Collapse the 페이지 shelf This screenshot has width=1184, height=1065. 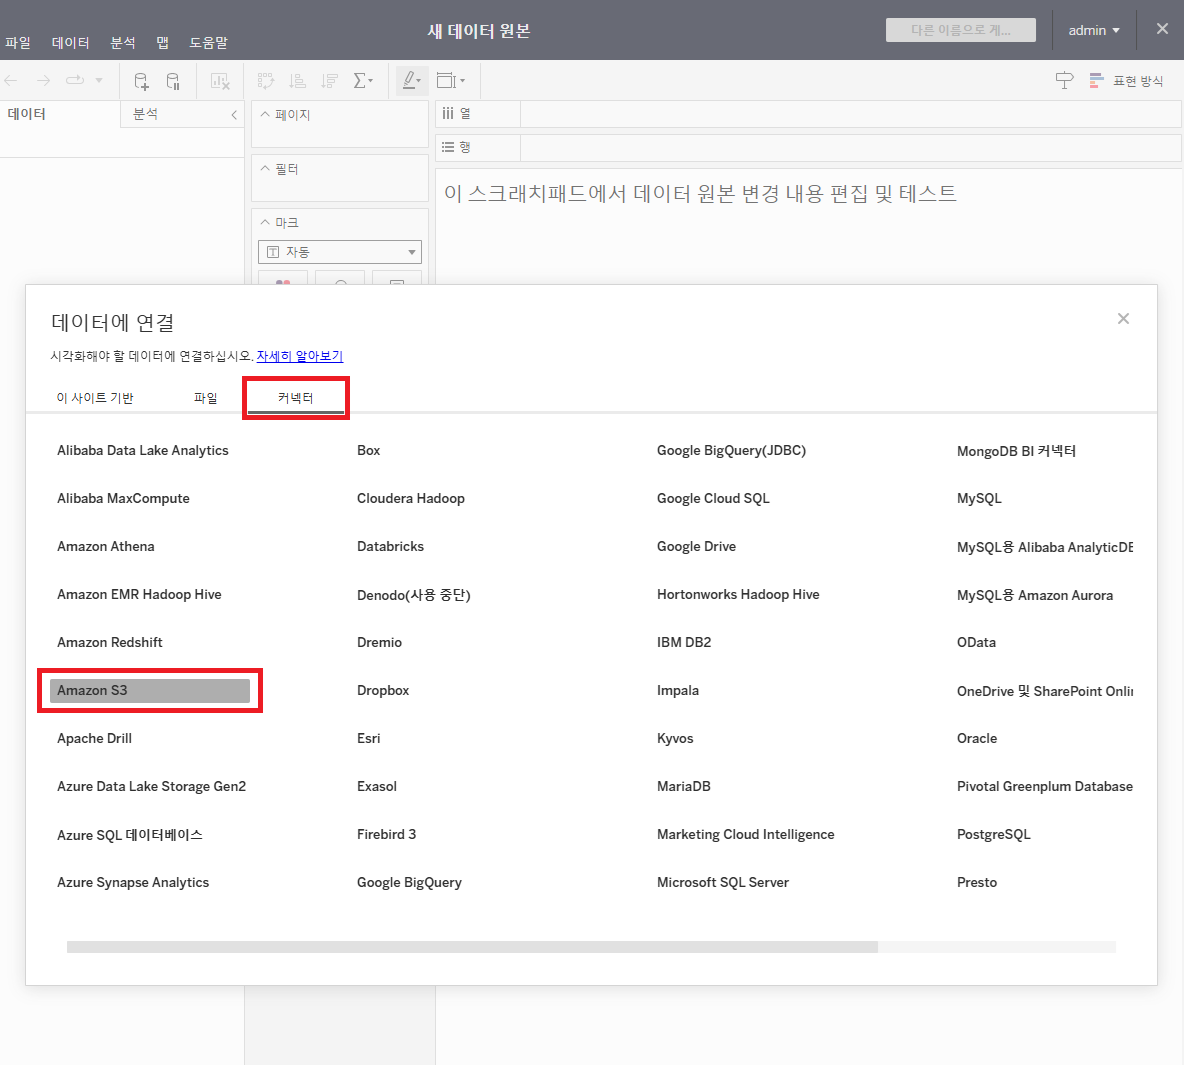(265, 114)
